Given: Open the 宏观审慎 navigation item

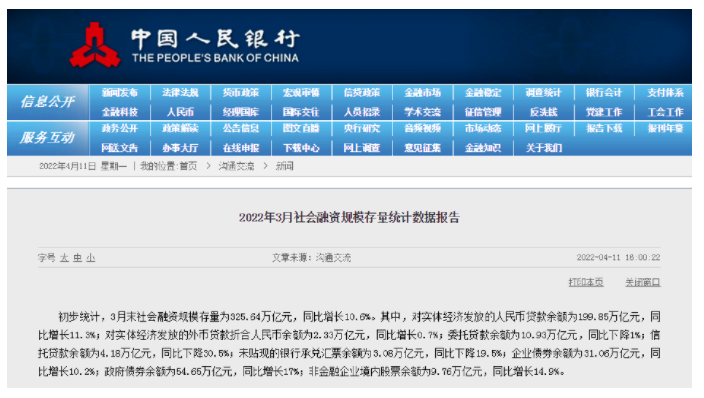Looking at the screenshot, I should coord(301,93).
